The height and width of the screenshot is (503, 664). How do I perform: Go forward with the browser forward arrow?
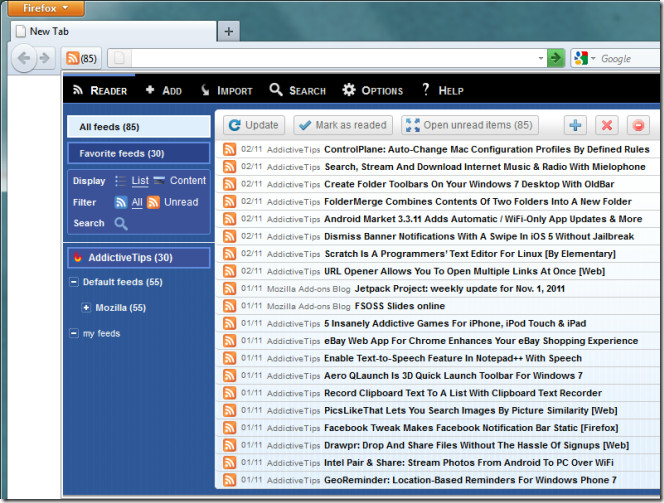coord(45,58)
